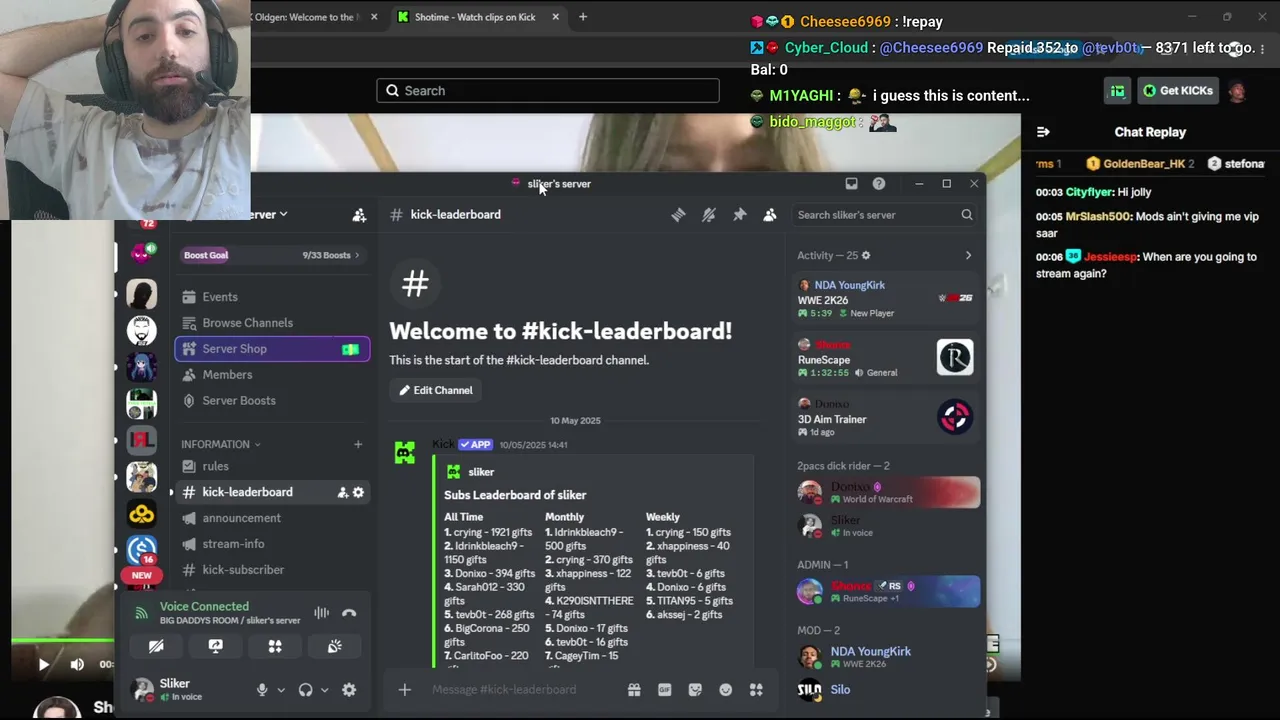Close the Shotime clips browser tab
This screenshot has height=720, width=1280.
[x=555, y=17]
